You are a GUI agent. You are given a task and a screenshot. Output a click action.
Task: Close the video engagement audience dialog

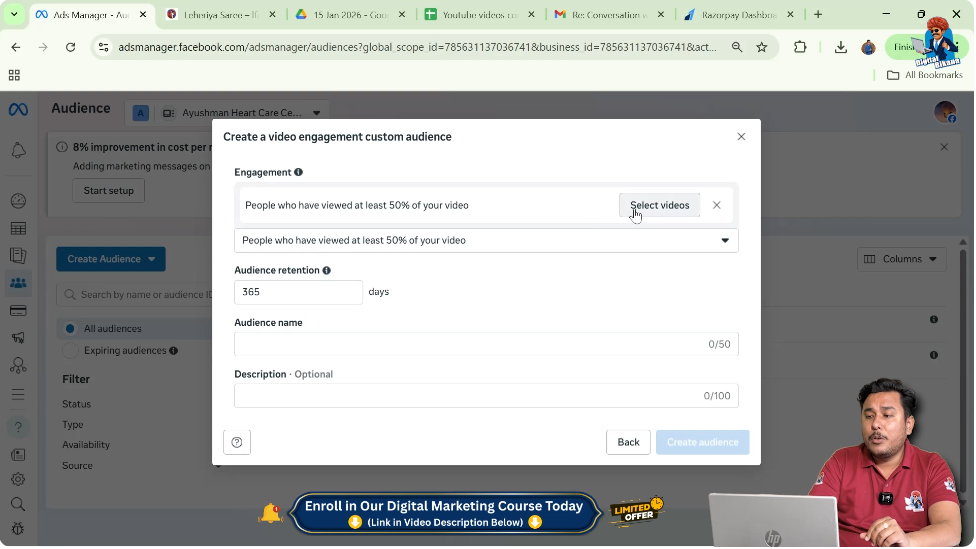[x=741, y=137]
